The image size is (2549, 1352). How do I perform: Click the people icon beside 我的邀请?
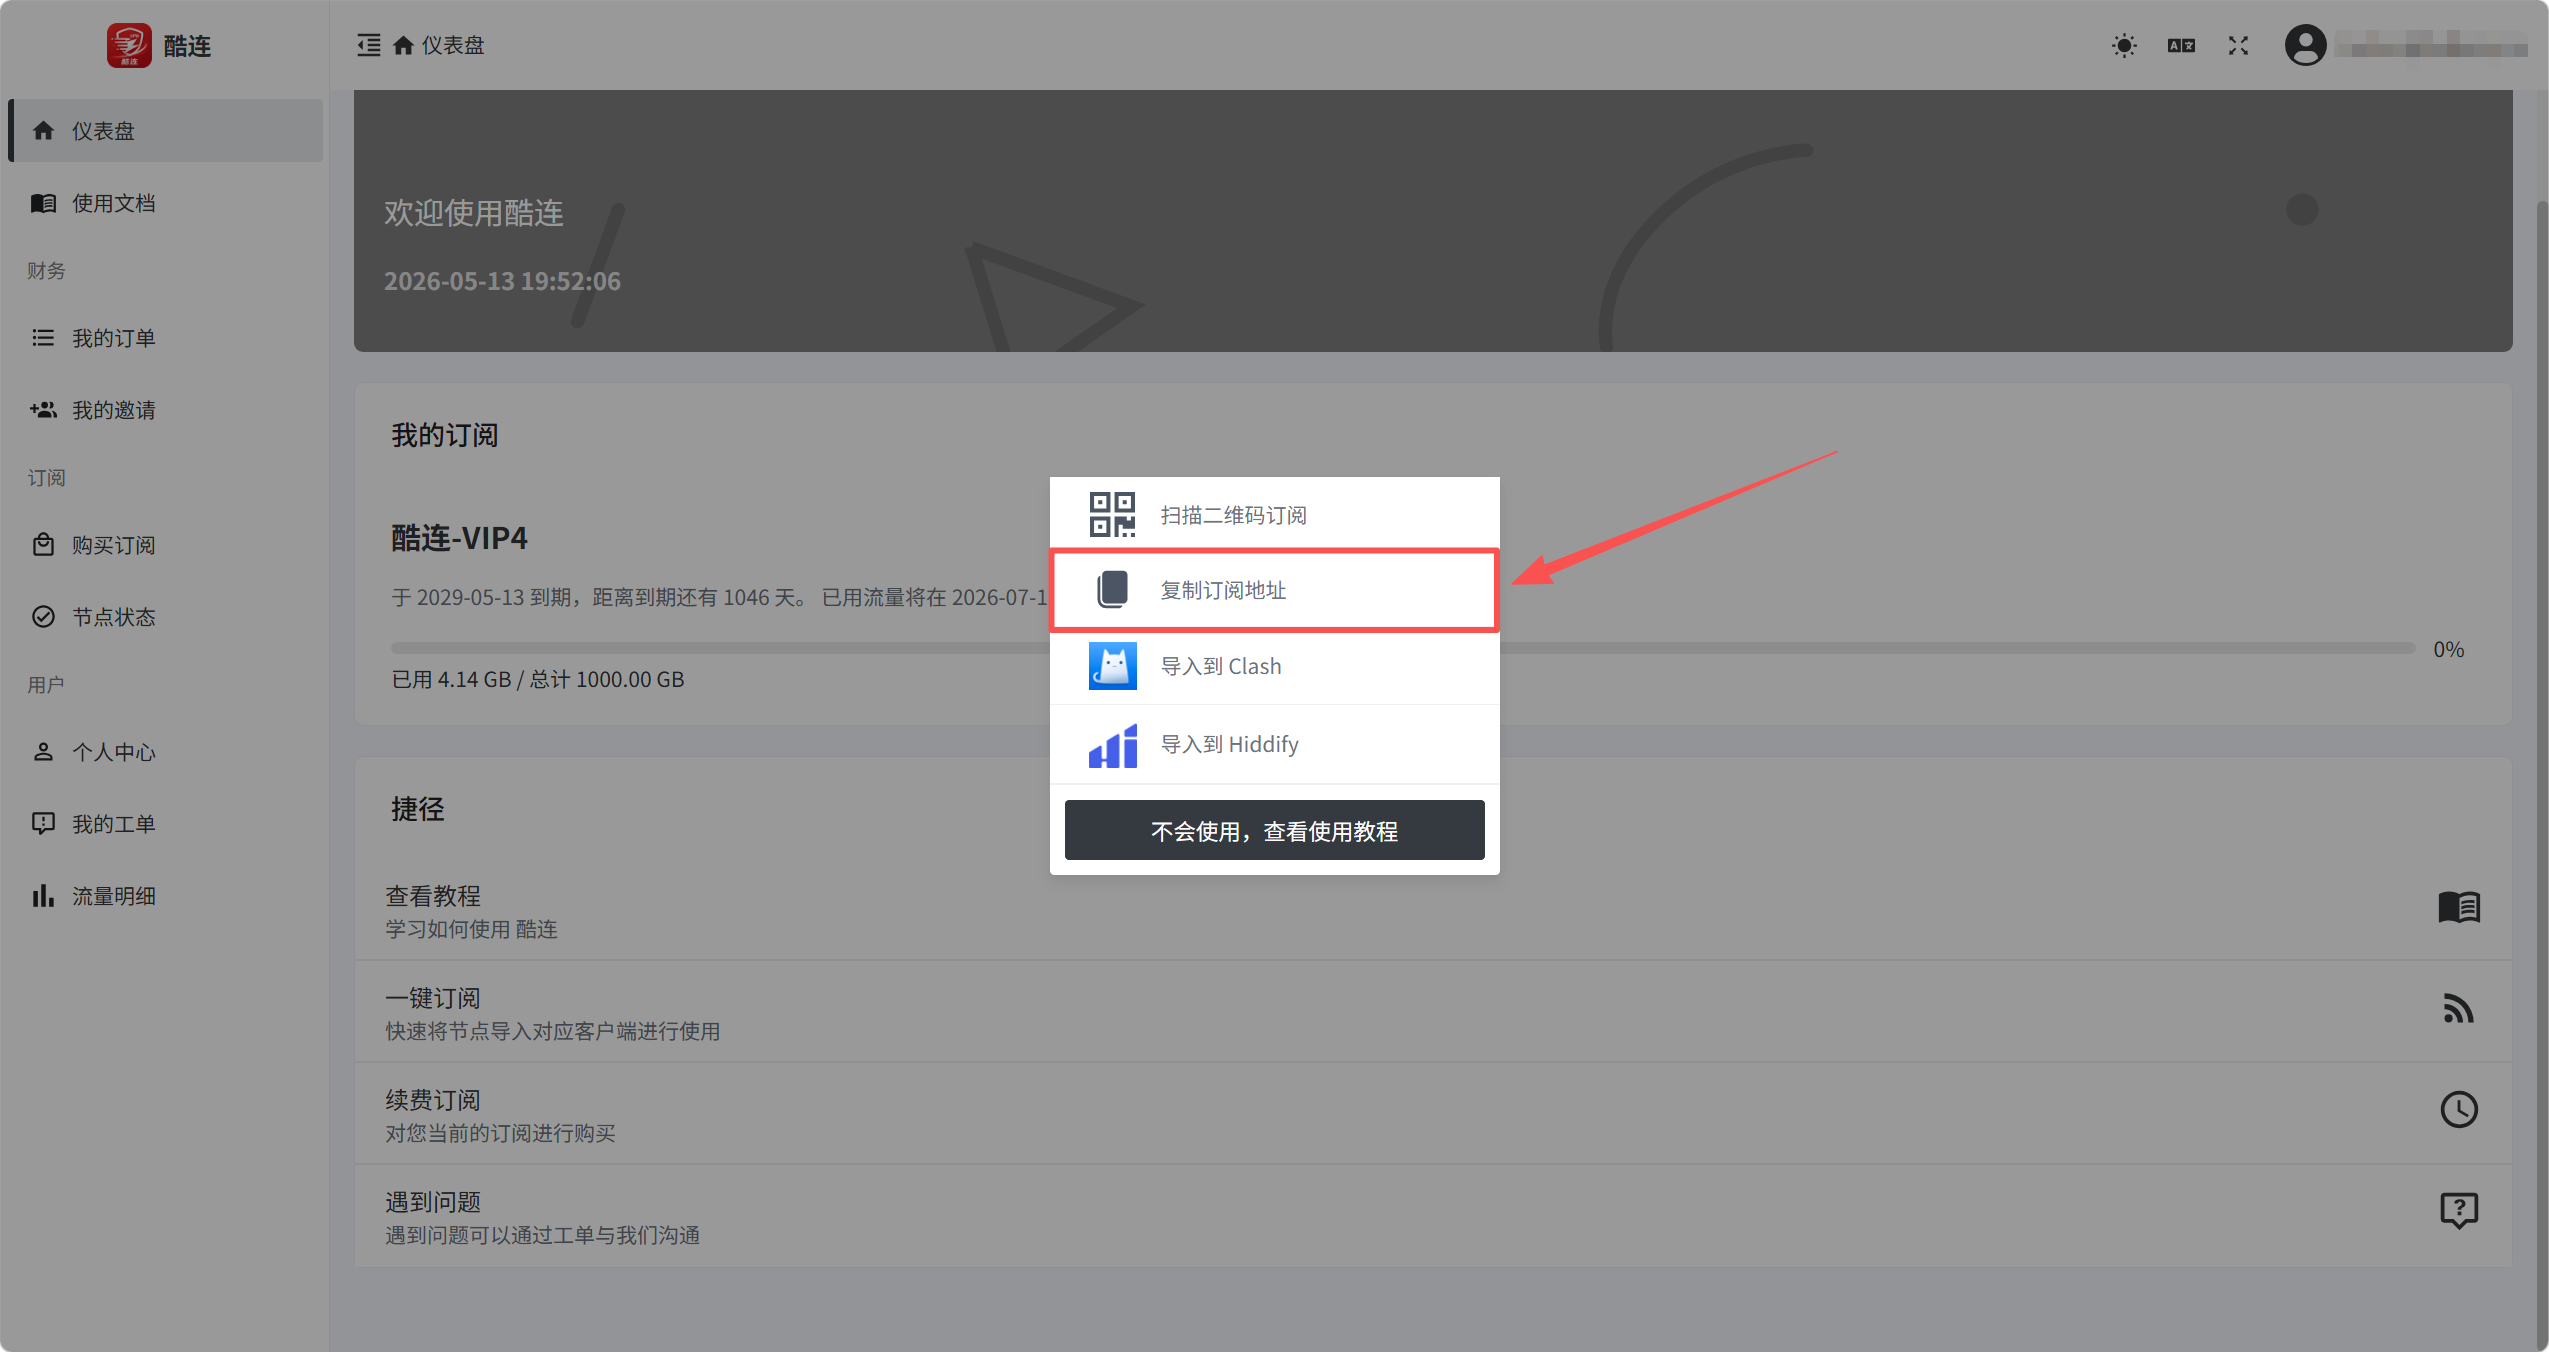click(43, 410)
